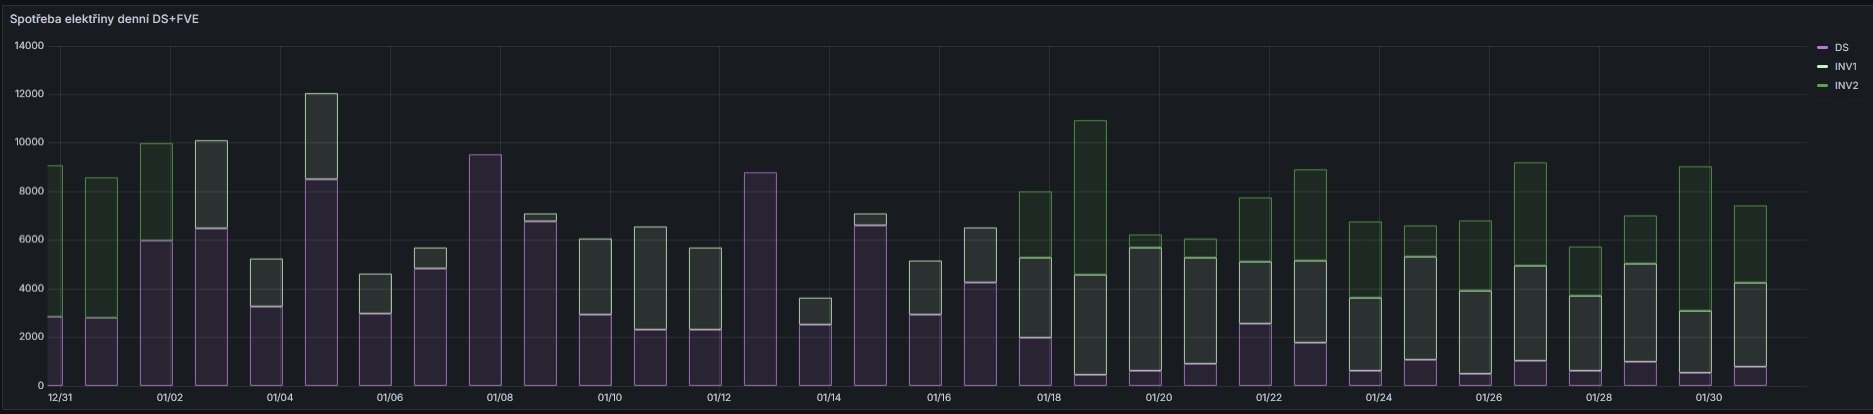Select the INV1 segment on the 01/04 bar
This screenshot has height=414, width=1873.
(266, 283)
